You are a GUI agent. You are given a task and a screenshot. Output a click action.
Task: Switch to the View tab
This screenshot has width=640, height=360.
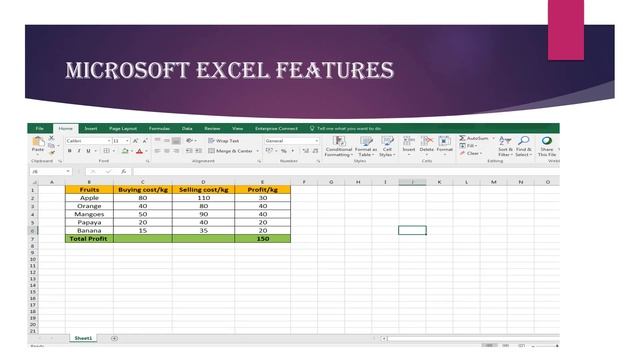[x=238, y=129]
